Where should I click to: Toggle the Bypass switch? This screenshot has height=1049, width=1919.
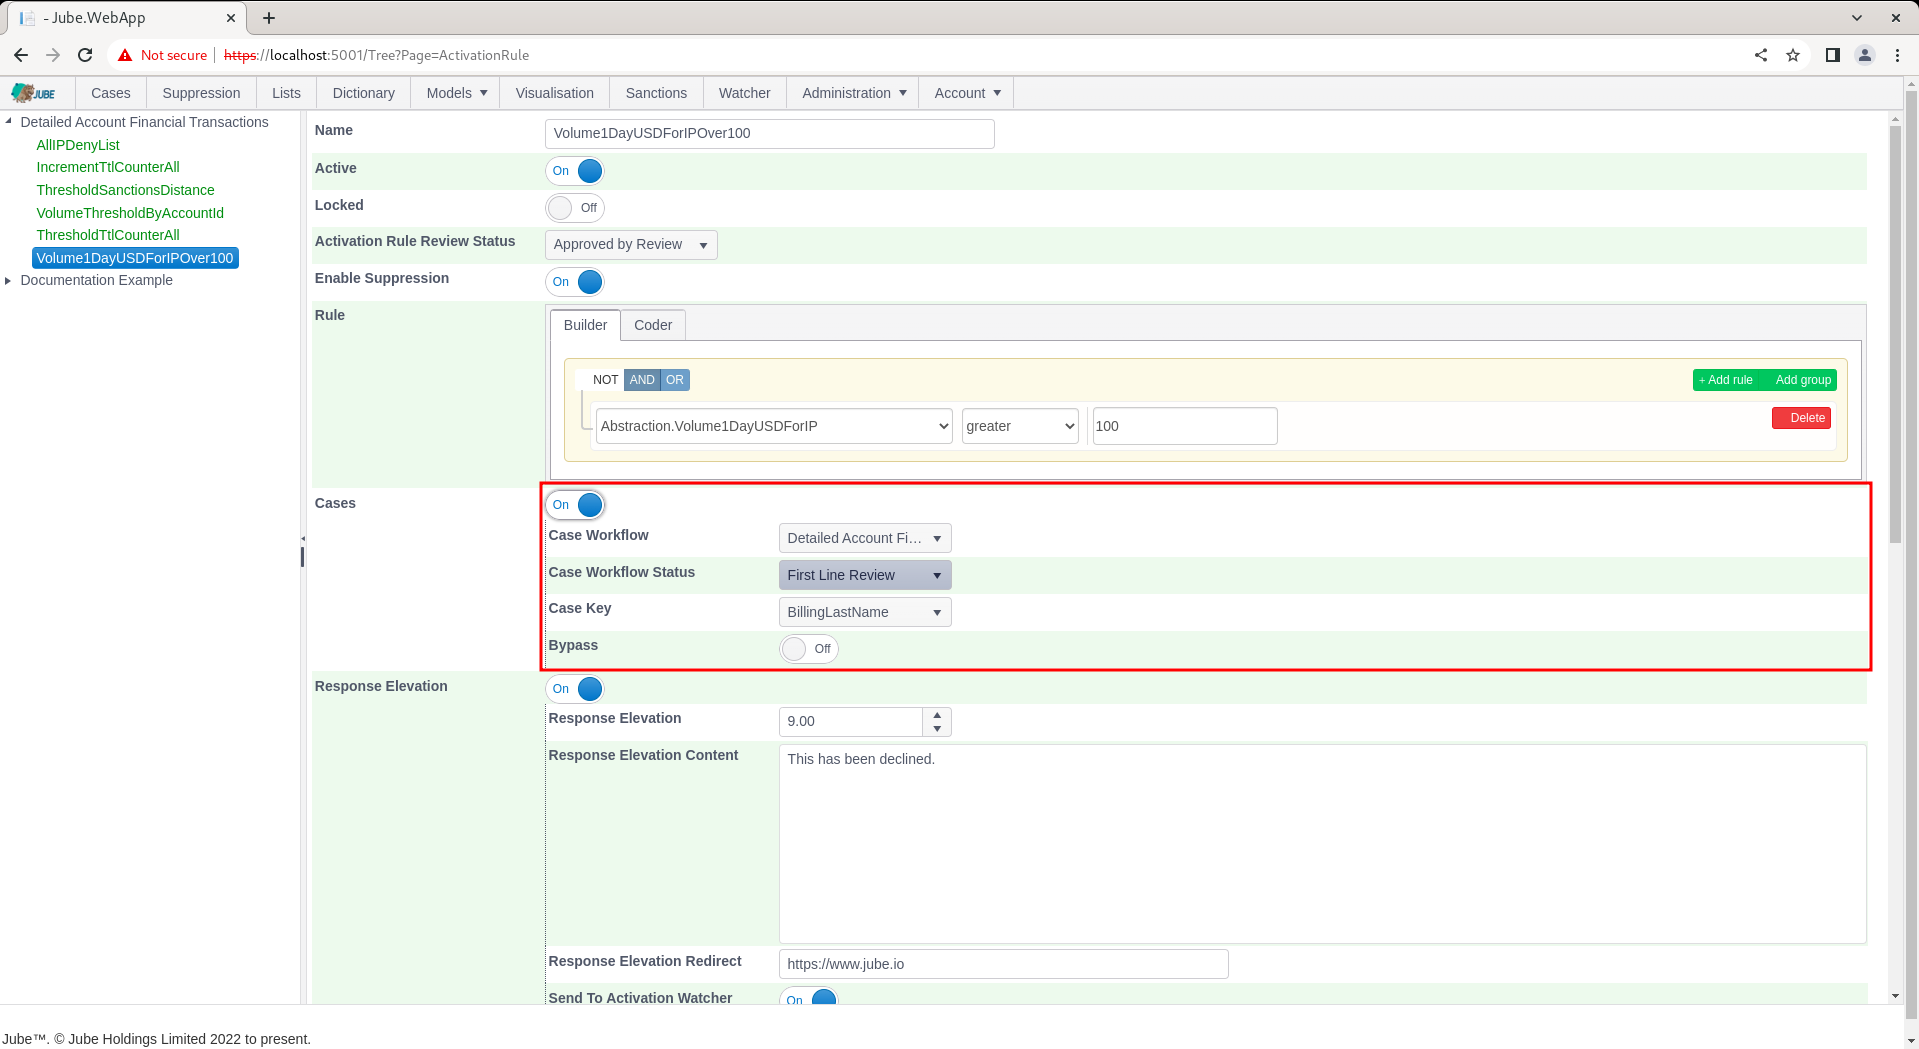pos(809,649)
